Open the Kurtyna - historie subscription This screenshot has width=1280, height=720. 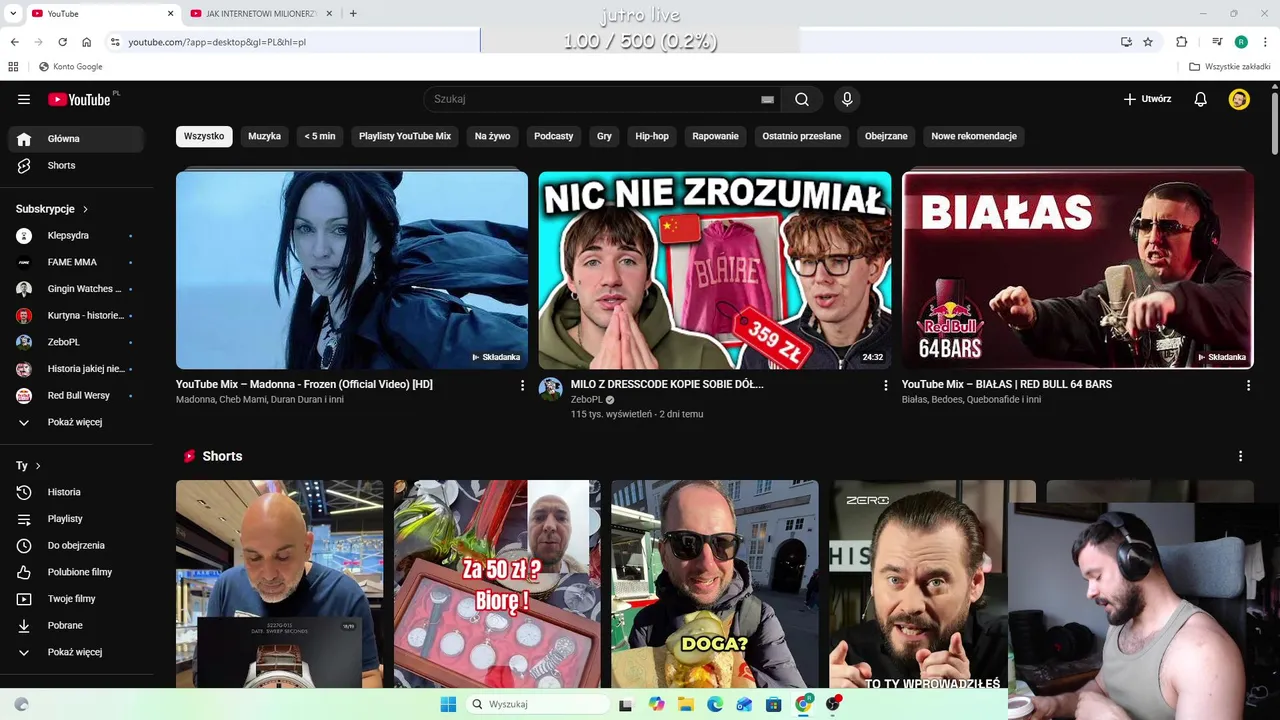77,315
